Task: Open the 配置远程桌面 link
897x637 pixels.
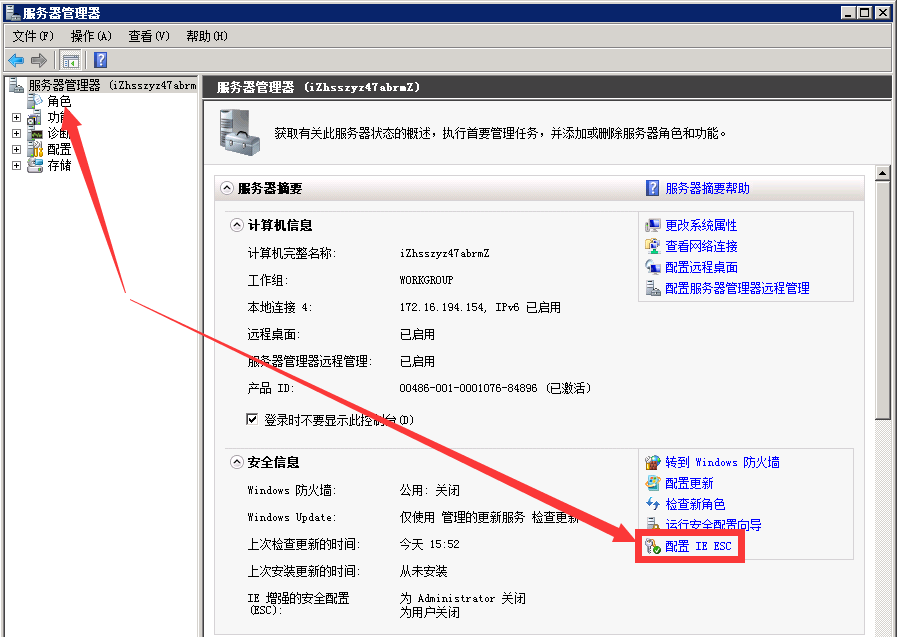Action: pyautogui.click(x=701, y=267)
